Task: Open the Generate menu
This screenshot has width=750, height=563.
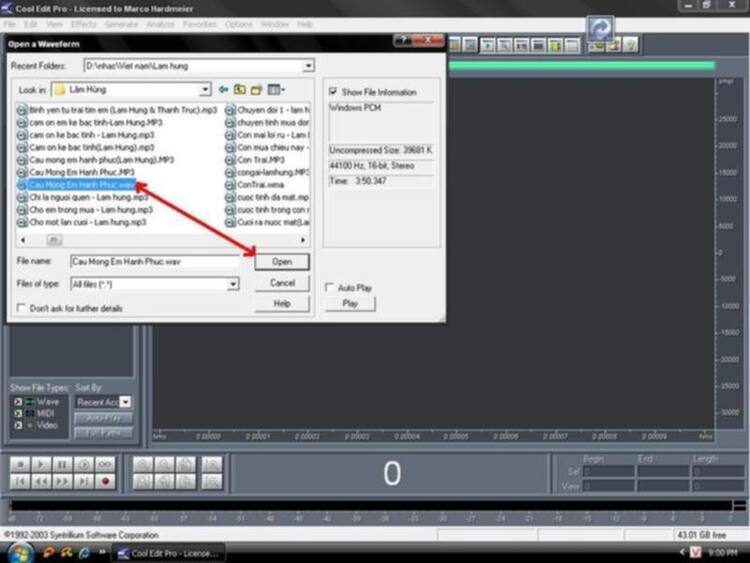Action: click(121, 24)
